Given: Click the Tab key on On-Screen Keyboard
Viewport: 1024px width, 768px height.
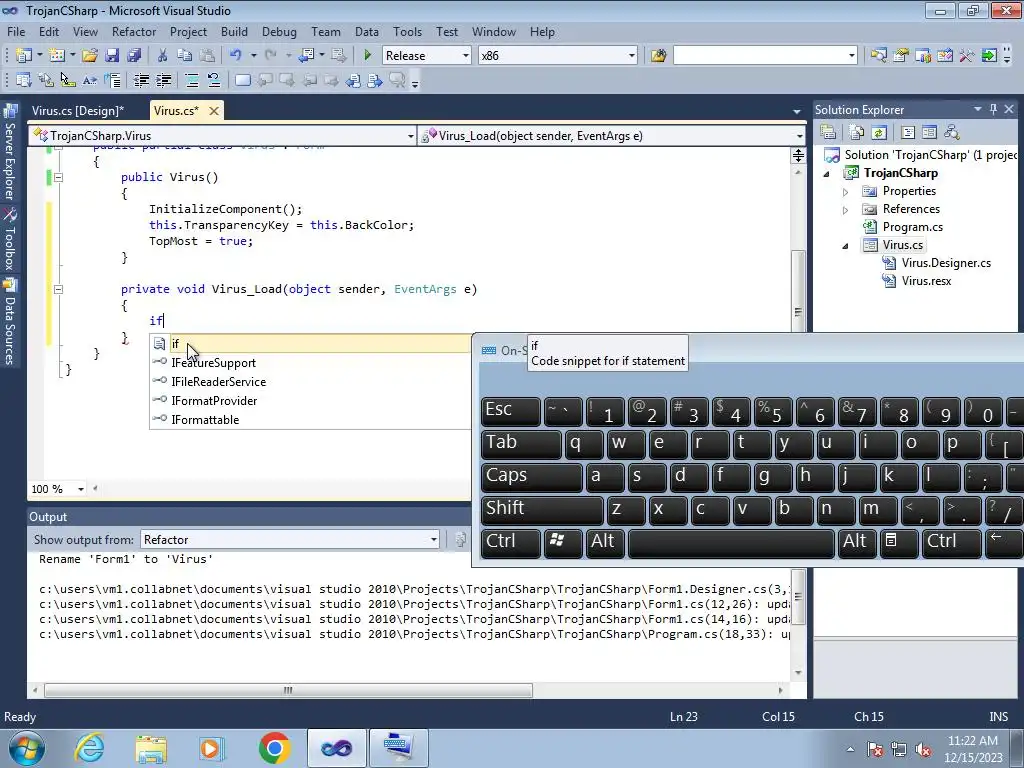Looking at the screenshot, I should (x=520, y=443).
